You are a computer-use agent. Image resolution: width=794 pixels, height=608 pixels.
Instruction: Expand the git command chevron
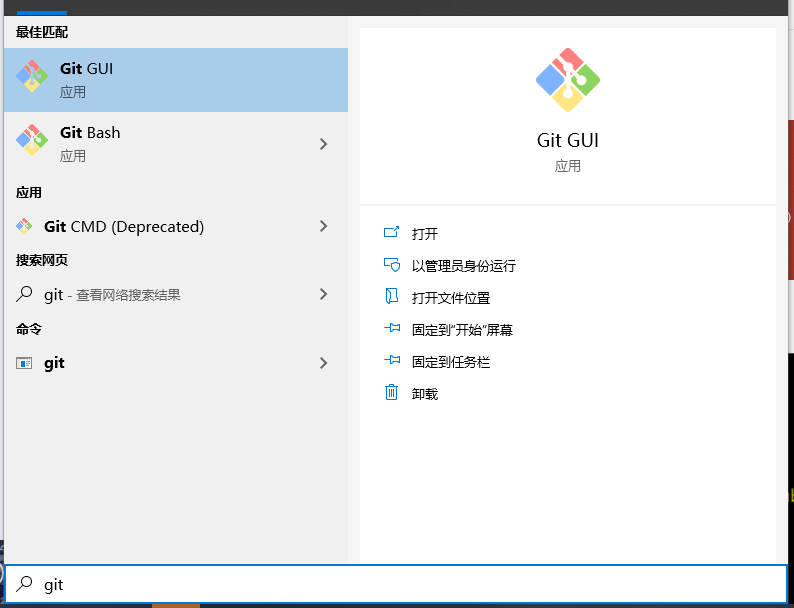click(x=324, y=363)
